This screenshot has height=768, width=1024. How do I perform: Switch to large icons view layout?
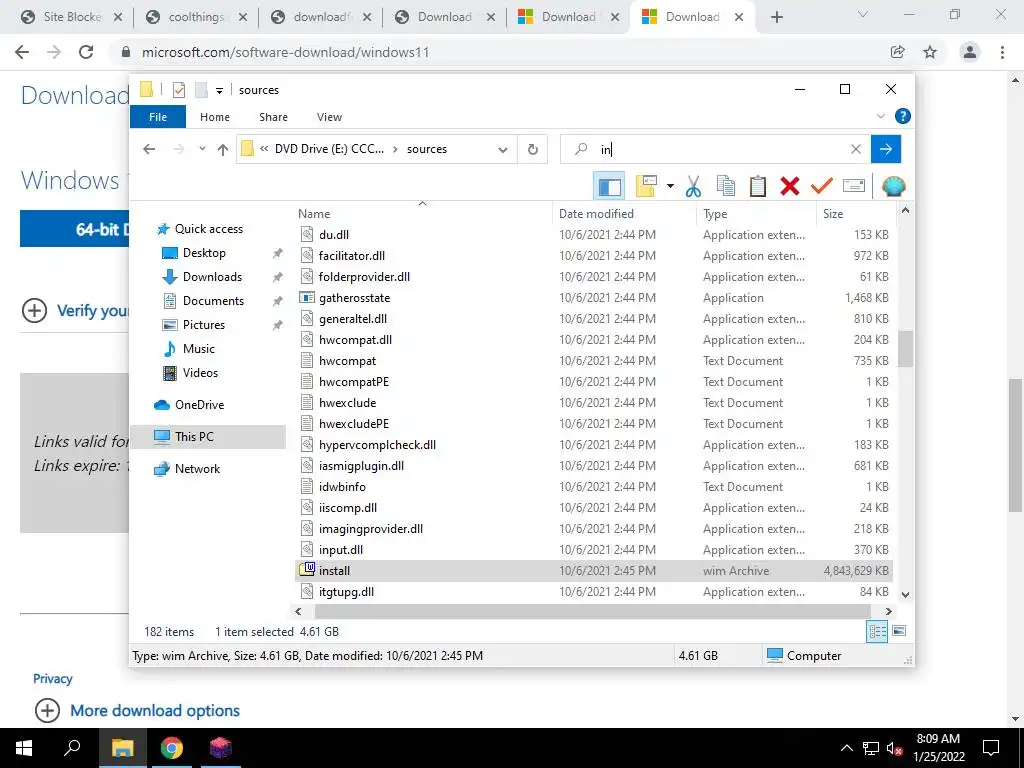(899, 632)
